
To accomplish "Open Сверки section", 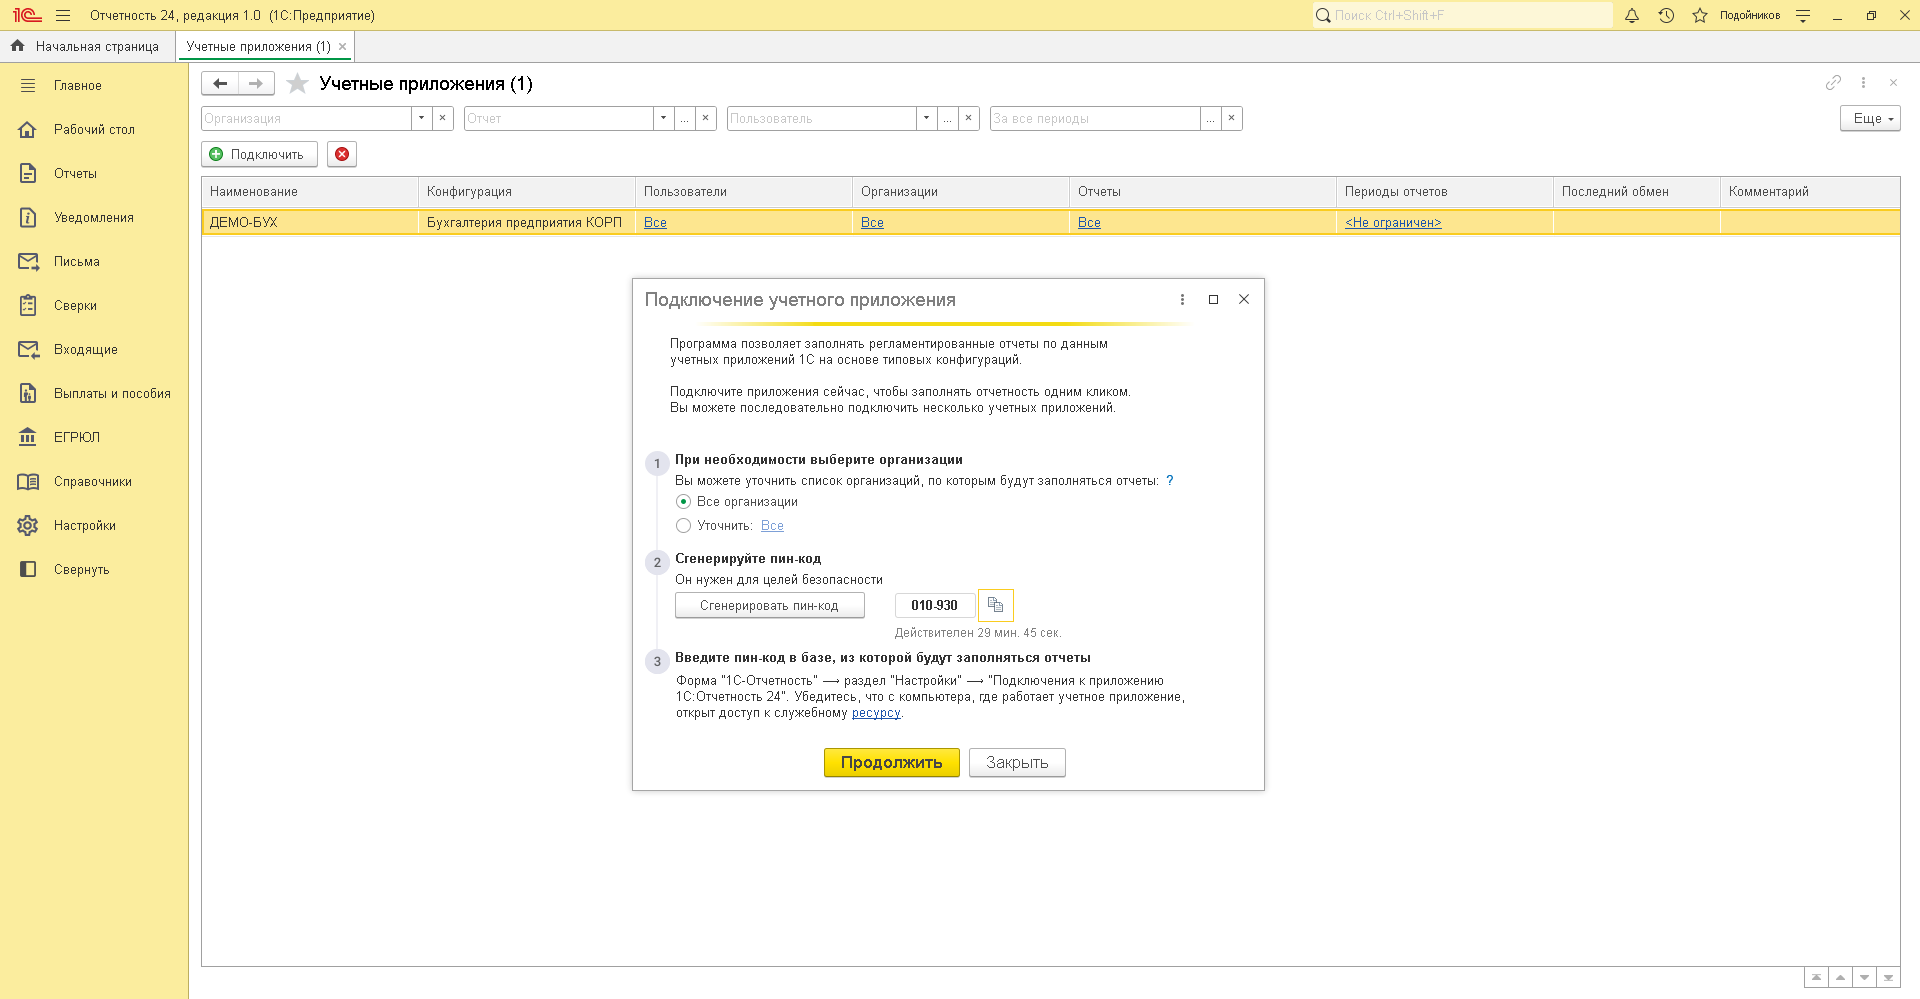I will pyautogui.click(x=75, y=306).
